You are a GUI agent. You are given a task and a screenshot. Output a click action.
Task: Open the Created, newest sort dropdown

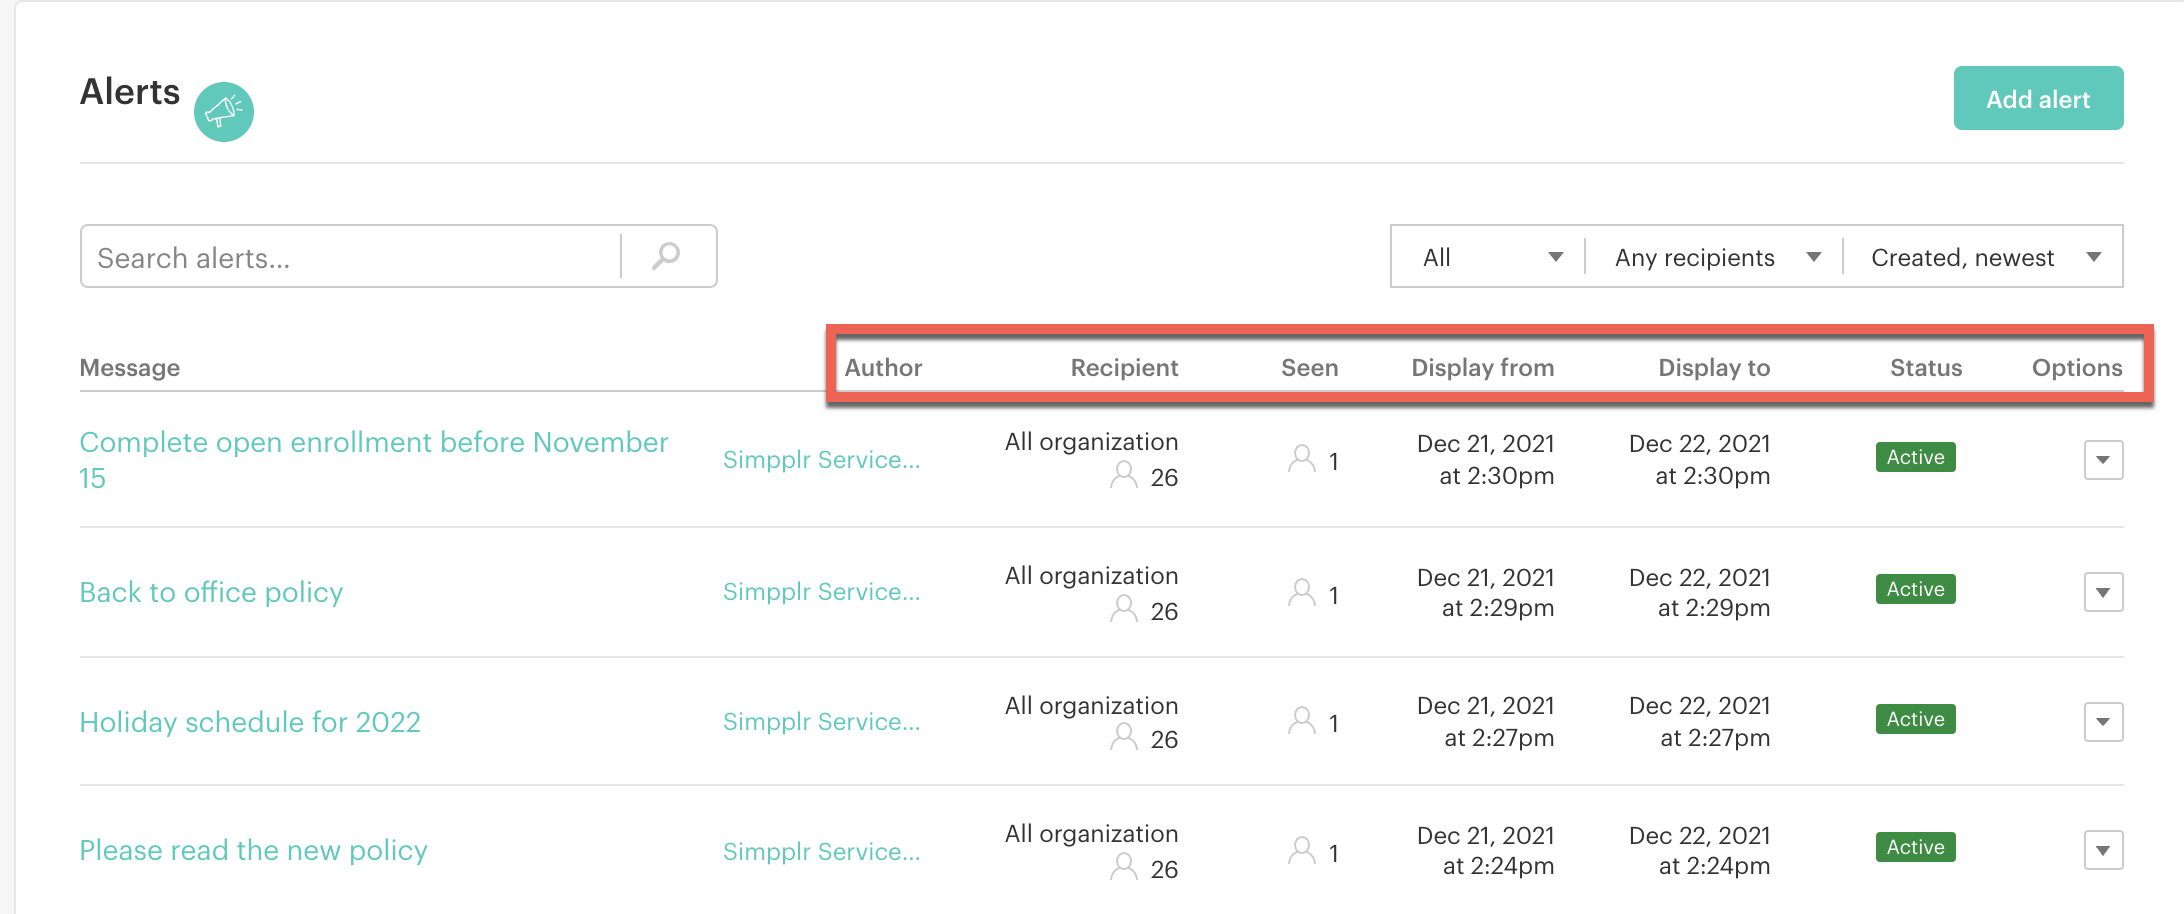coord(1984,257)
